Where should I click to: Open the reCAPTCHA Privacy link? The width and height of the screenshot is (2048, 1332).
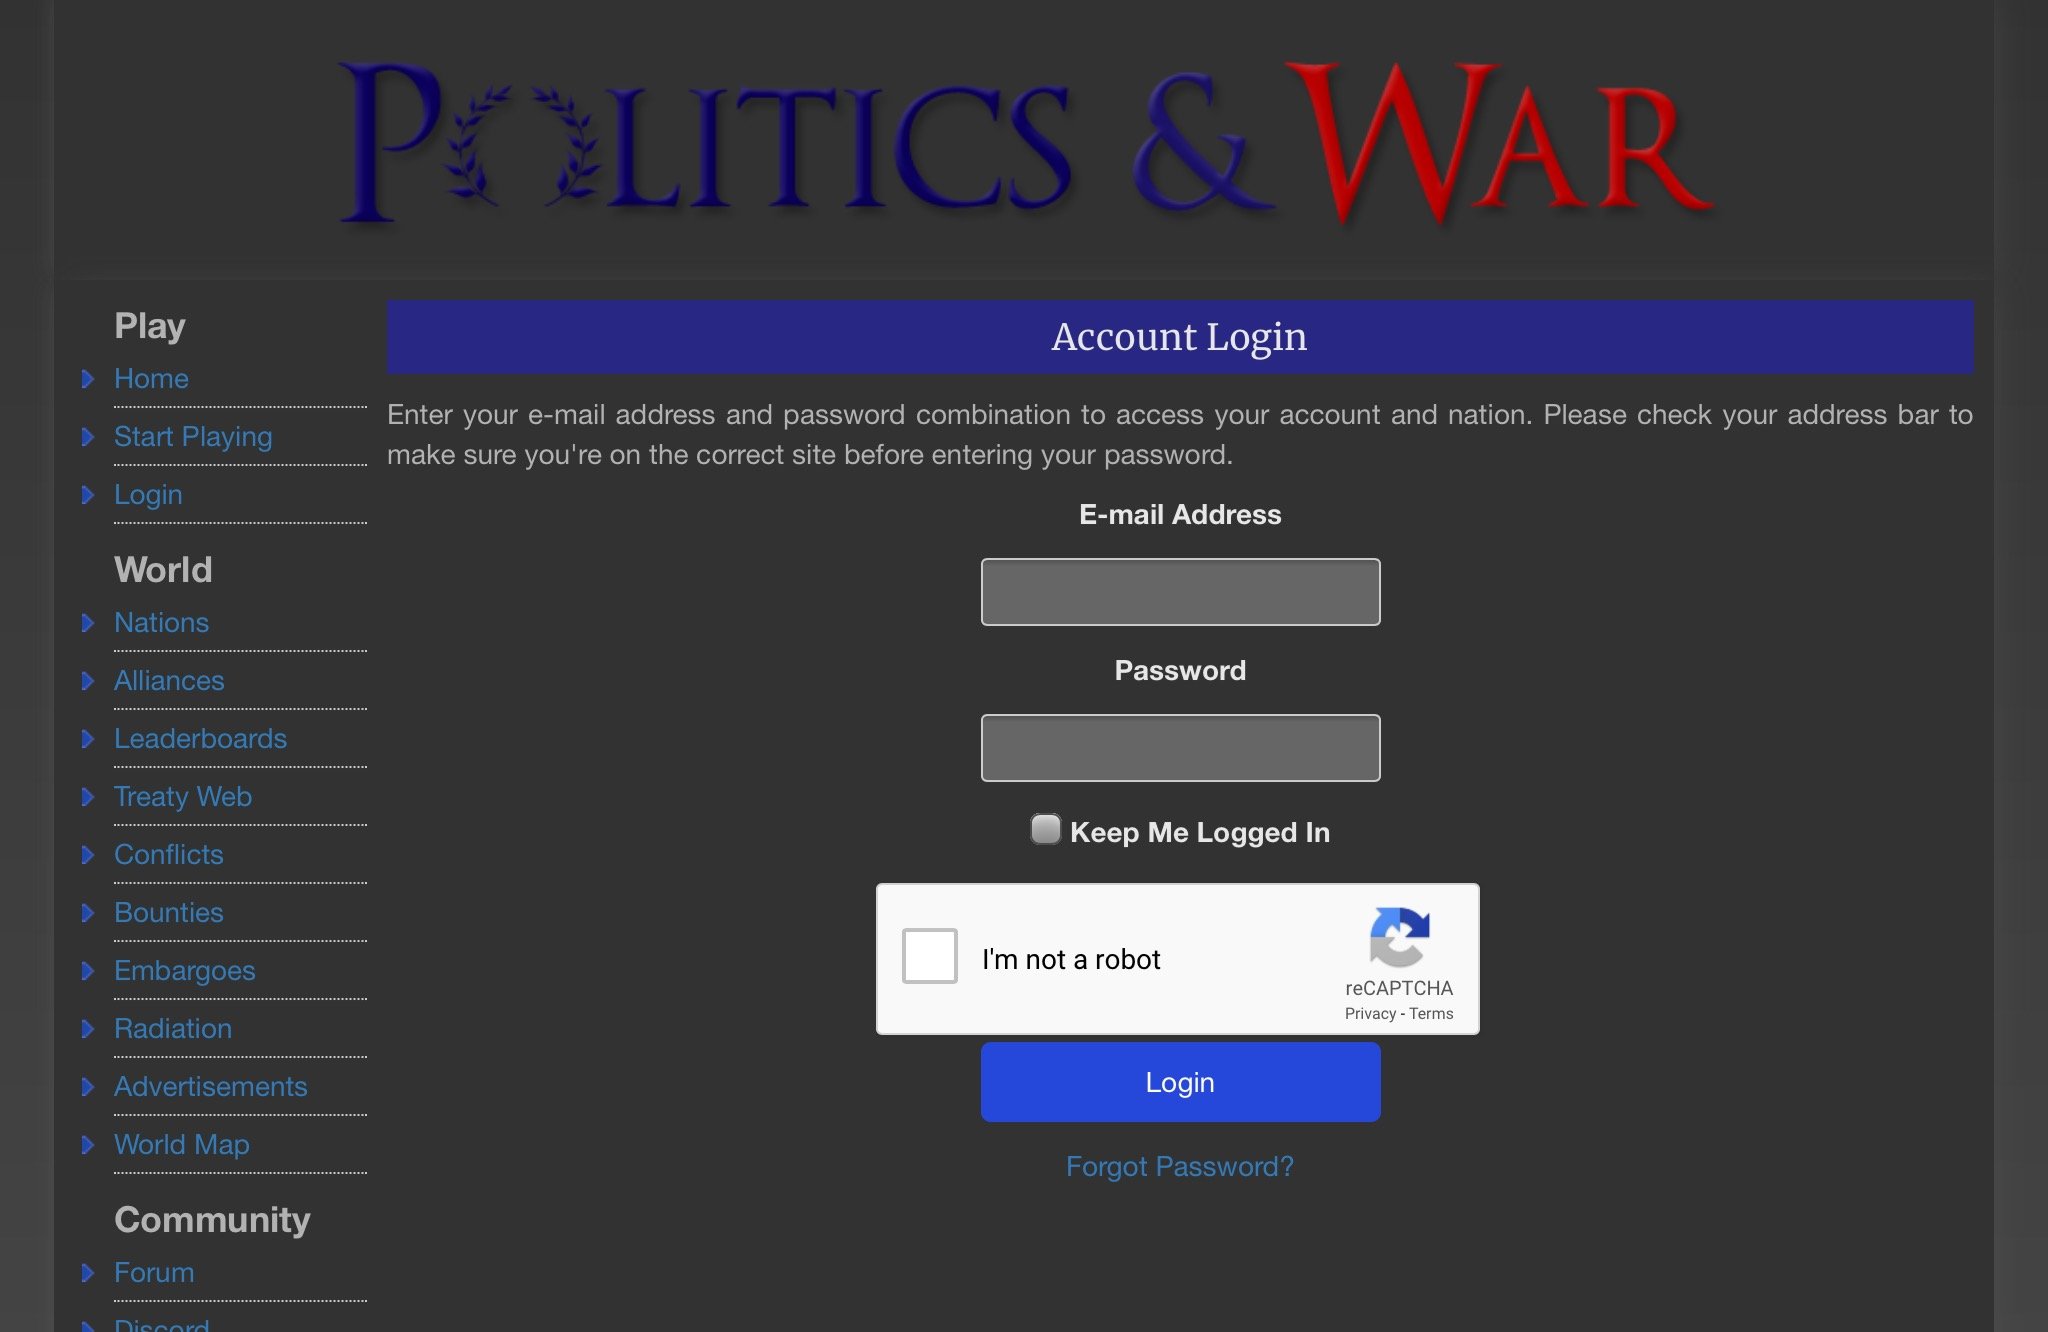(1370, 1014)
